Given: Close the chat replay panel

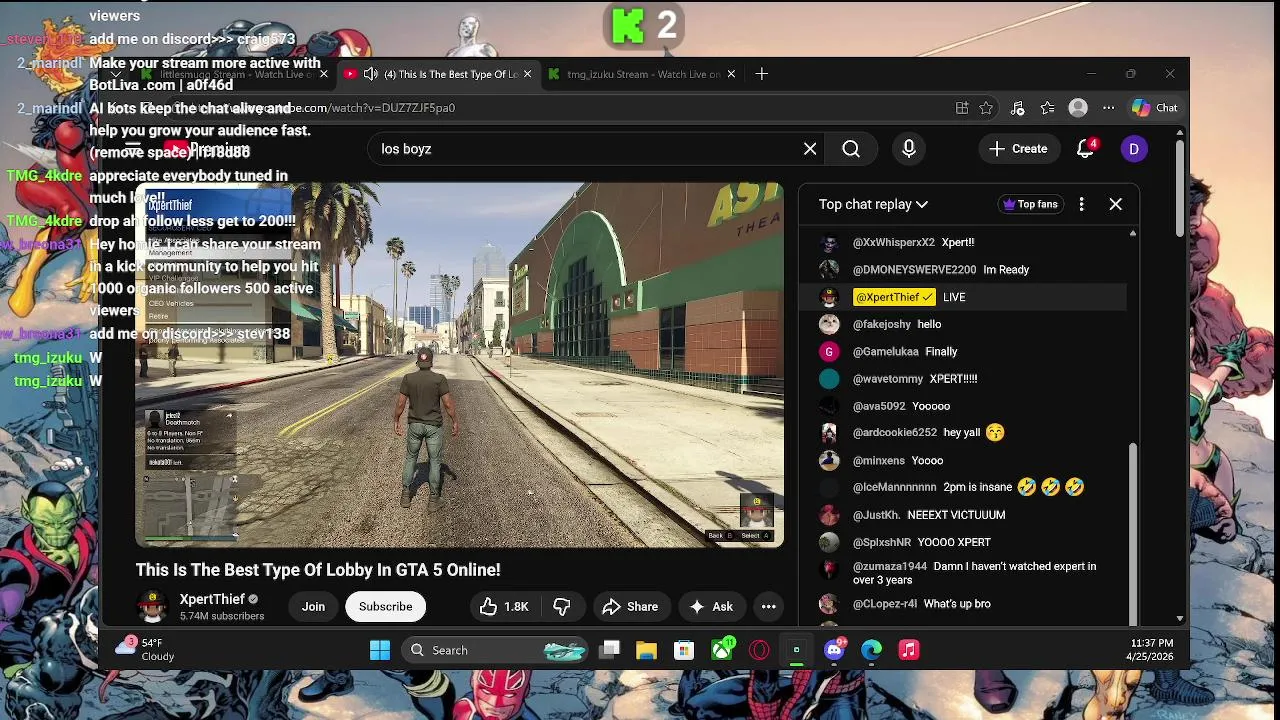Looking at the screenshot, I should click(1116, 204).
